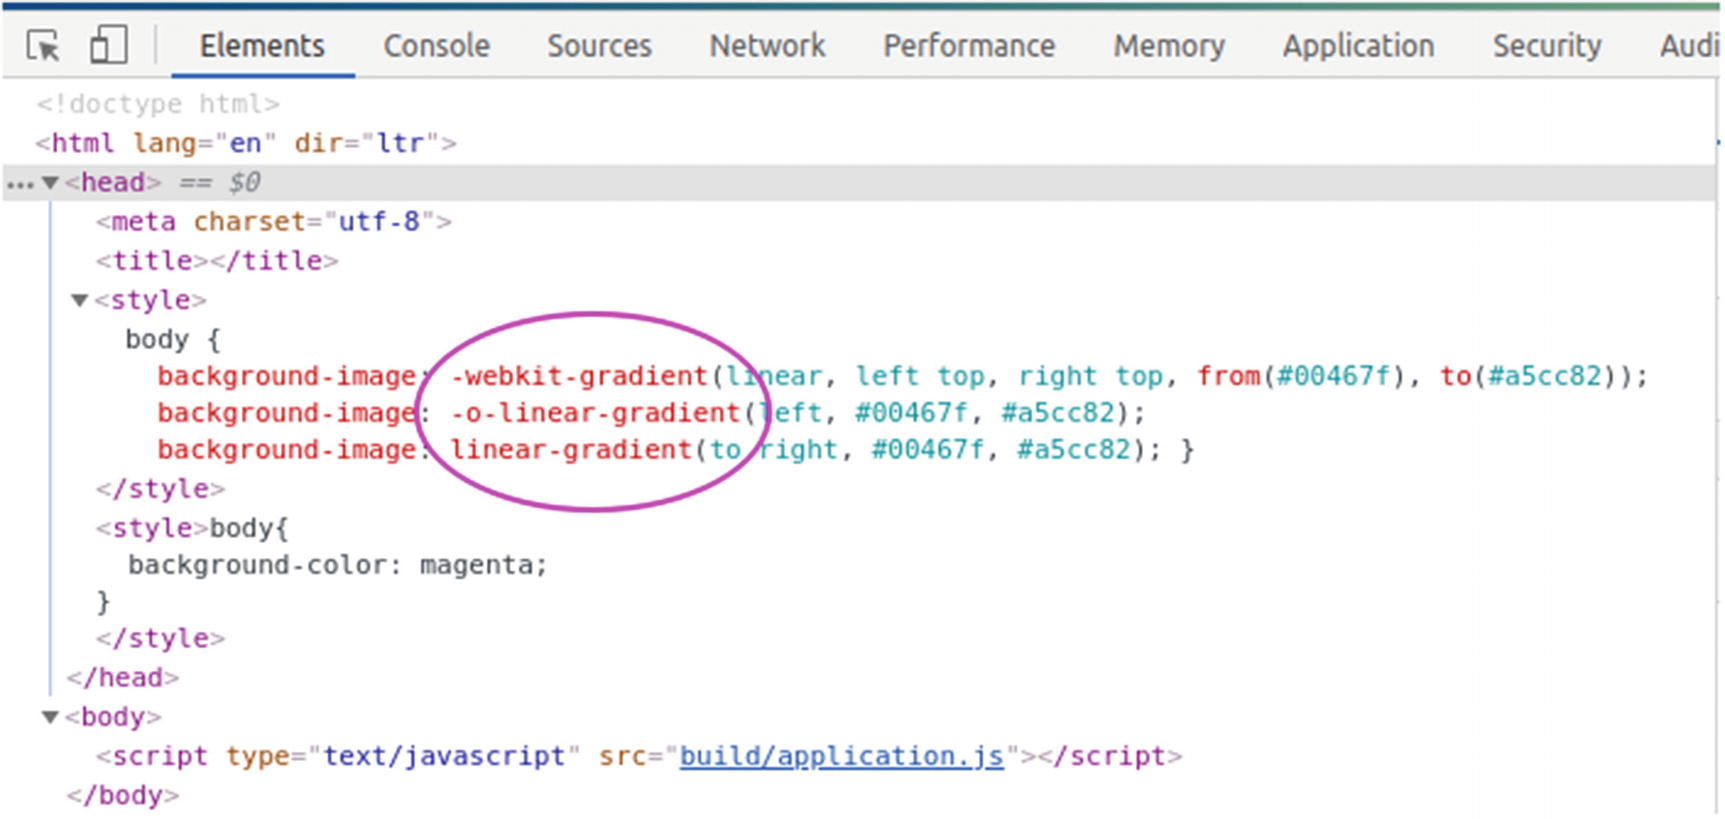Toggle the device toolbar icon
The image size is (1725, 819).
108,46
